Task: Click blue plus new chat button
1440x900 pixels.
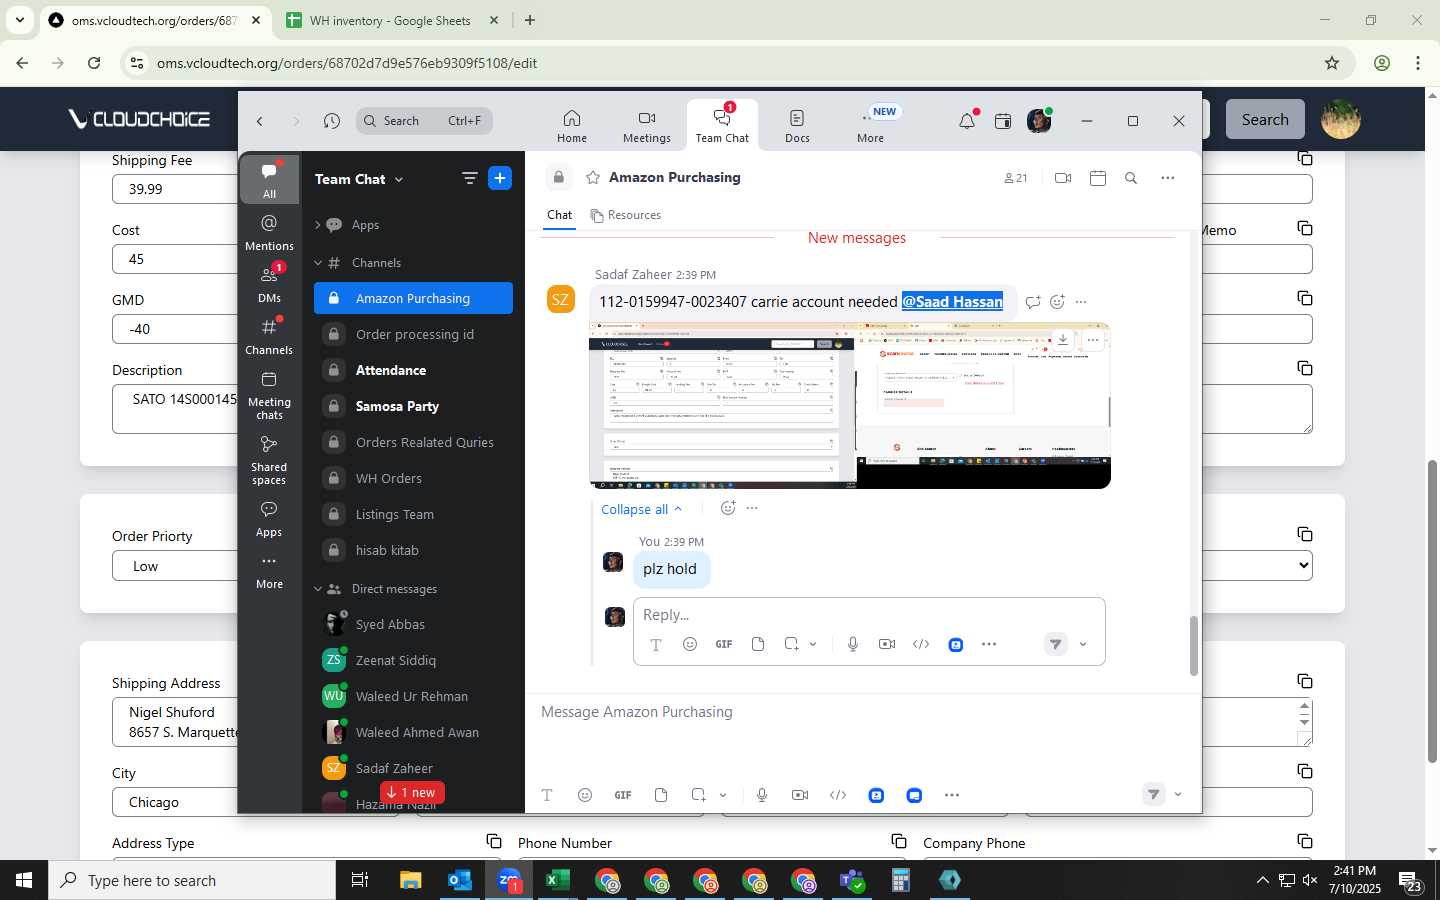Action: [500, 178]
